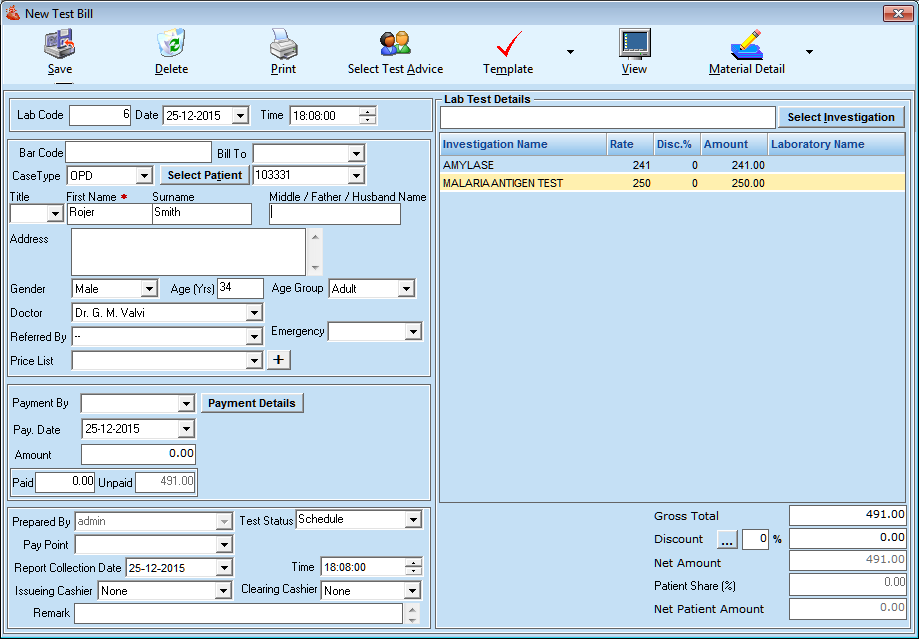The image size is (919, 639).
Task: Expand the Material Detail dropdown arrow
Action: pyautogui.click(x=809, y=52)
